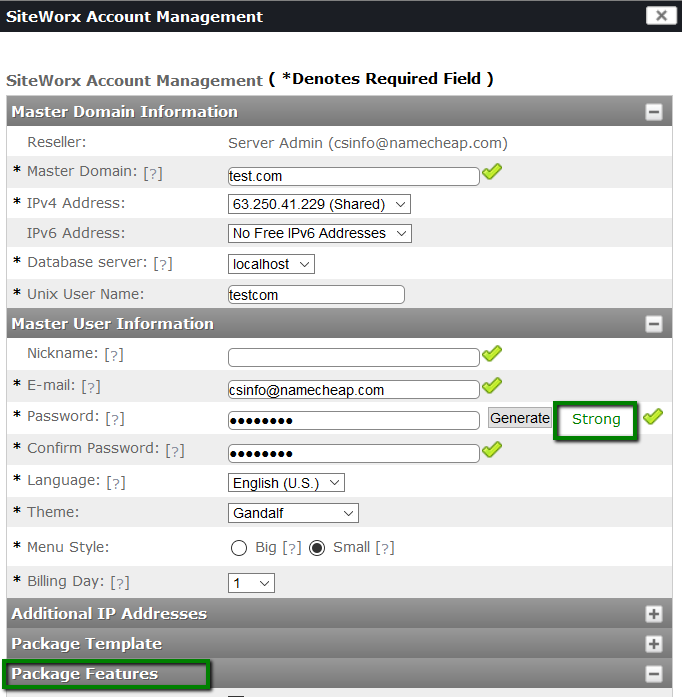Collapse the Master Domain Information section
Screen dimensions: 682x697
tap(654, 112)
